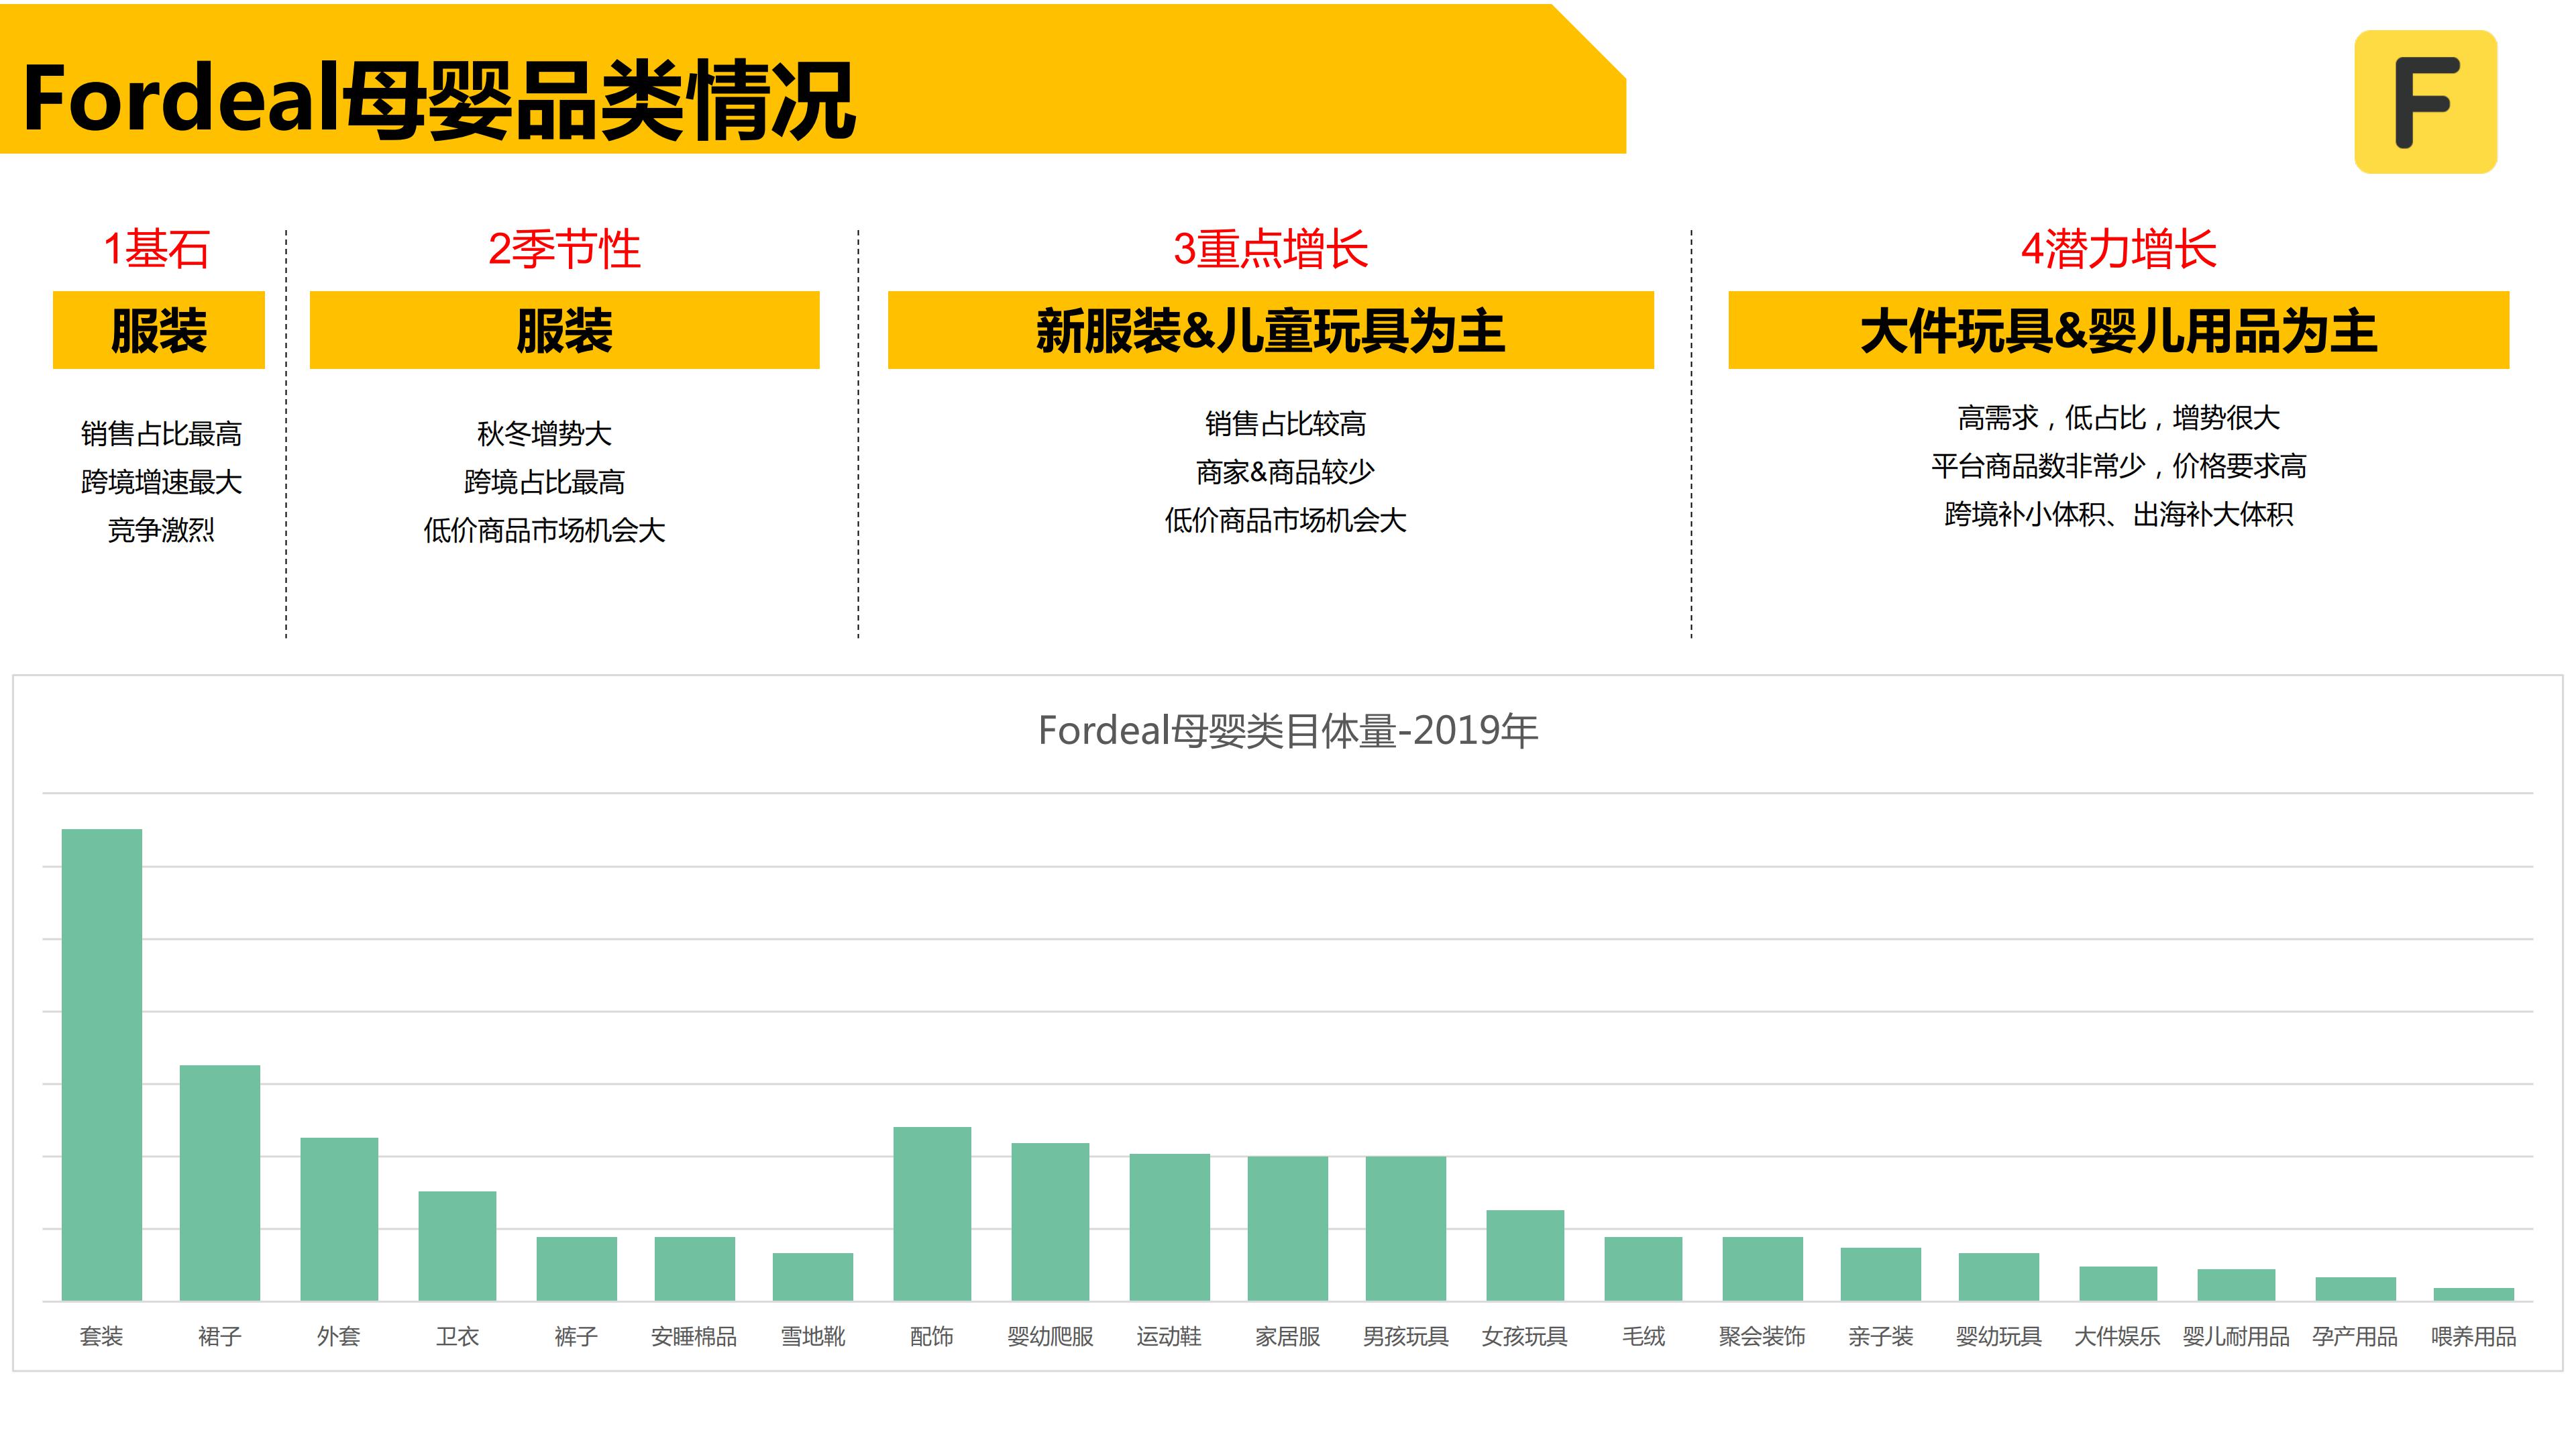This screenshot has height=1449, width=2576.
Task: Click the text 跨境补小体积、出海补大体积
Action: 2118,514
